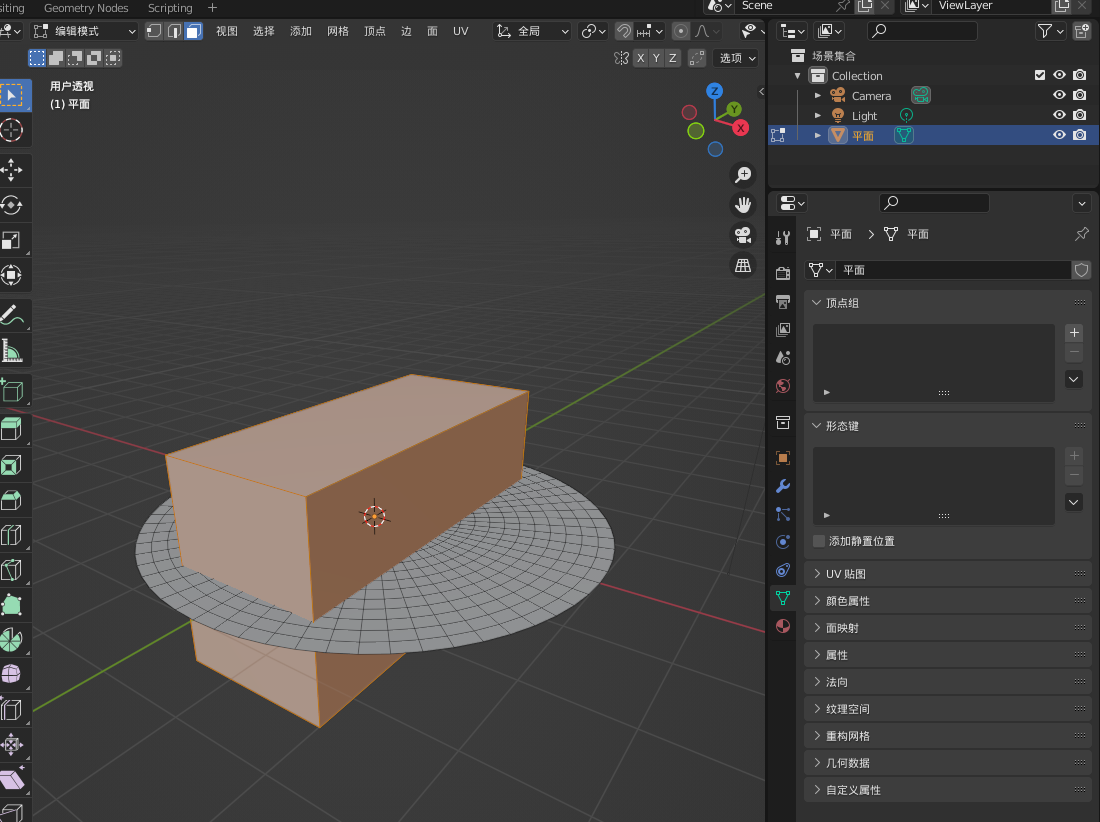This screenshot has height=822, width=1100.
Task: Open the 选择 menu
Action: tap(264, 31)
